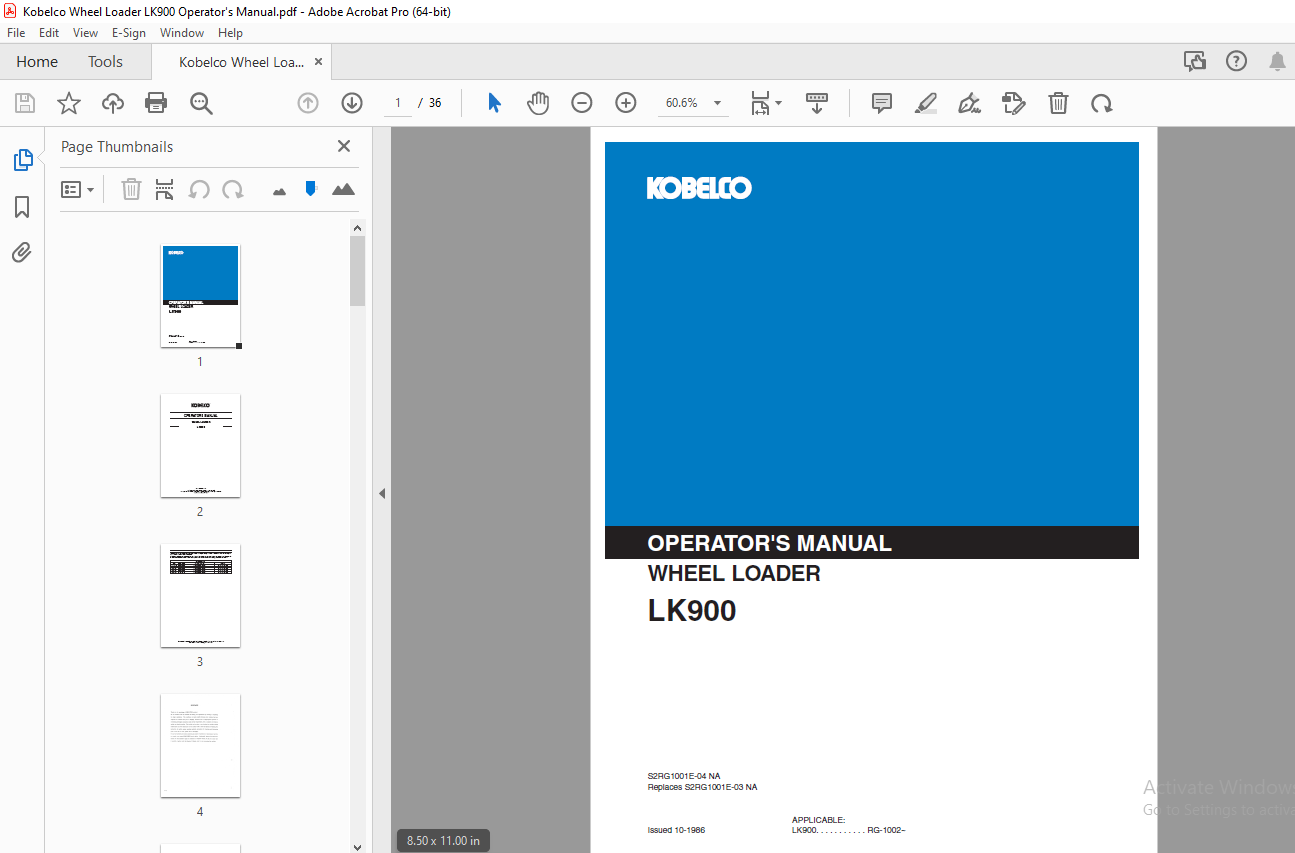Click the '8.50 x 11.00 in' page size label
This screenshot has height=853, width=1295.
pyautogui.click(x=443, y=841)
